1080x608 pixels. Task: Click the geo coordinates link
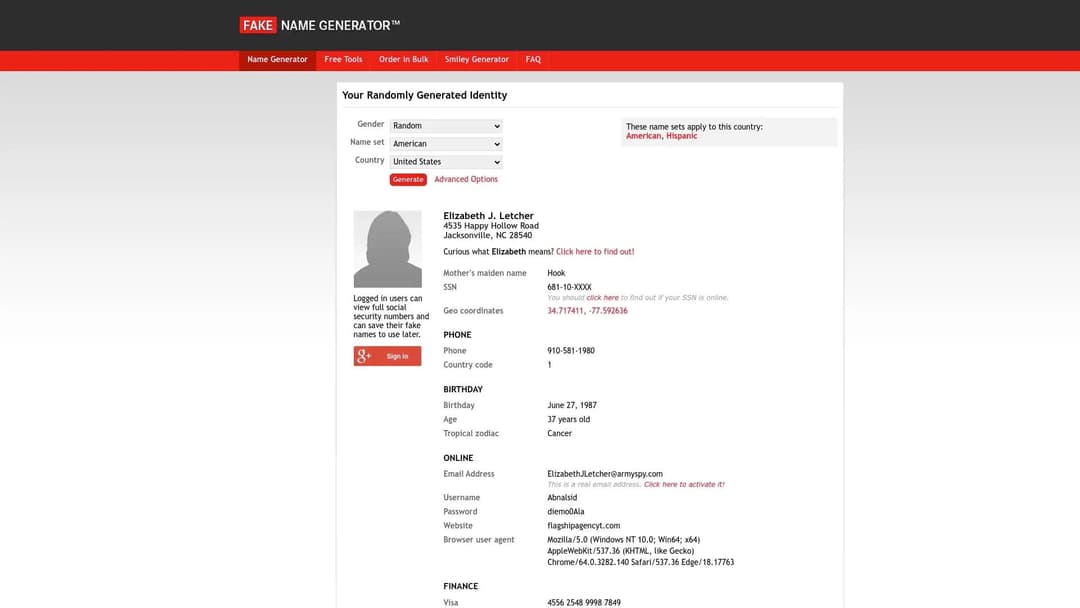point(585,310)
